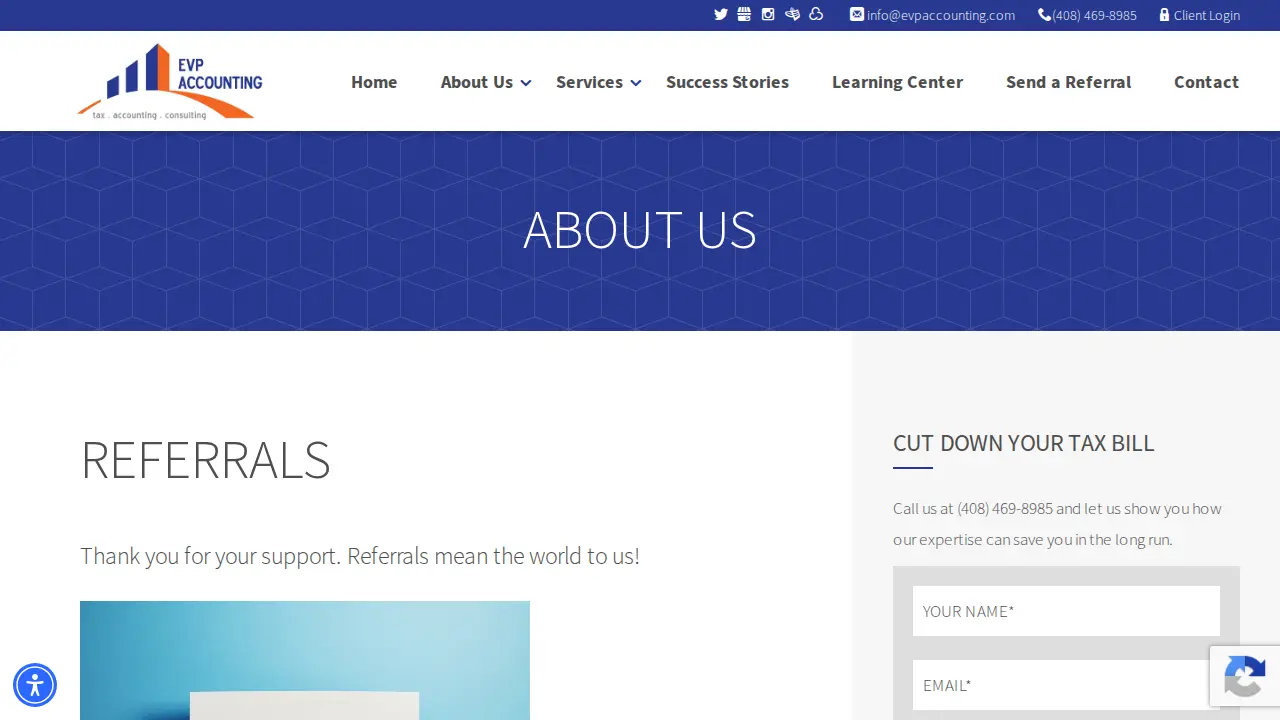Click the (408) 469-8985 top bar phone link
The height and width of the screenshot is (720, 1280).
(x=1094, y=15)
